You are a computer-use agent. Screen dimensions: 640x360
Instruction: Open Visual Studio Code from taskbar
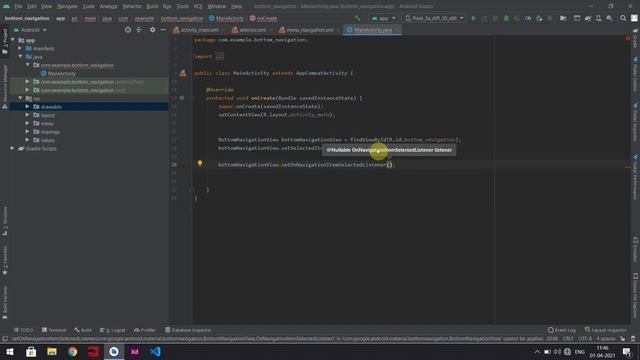[x=156, y=351]
